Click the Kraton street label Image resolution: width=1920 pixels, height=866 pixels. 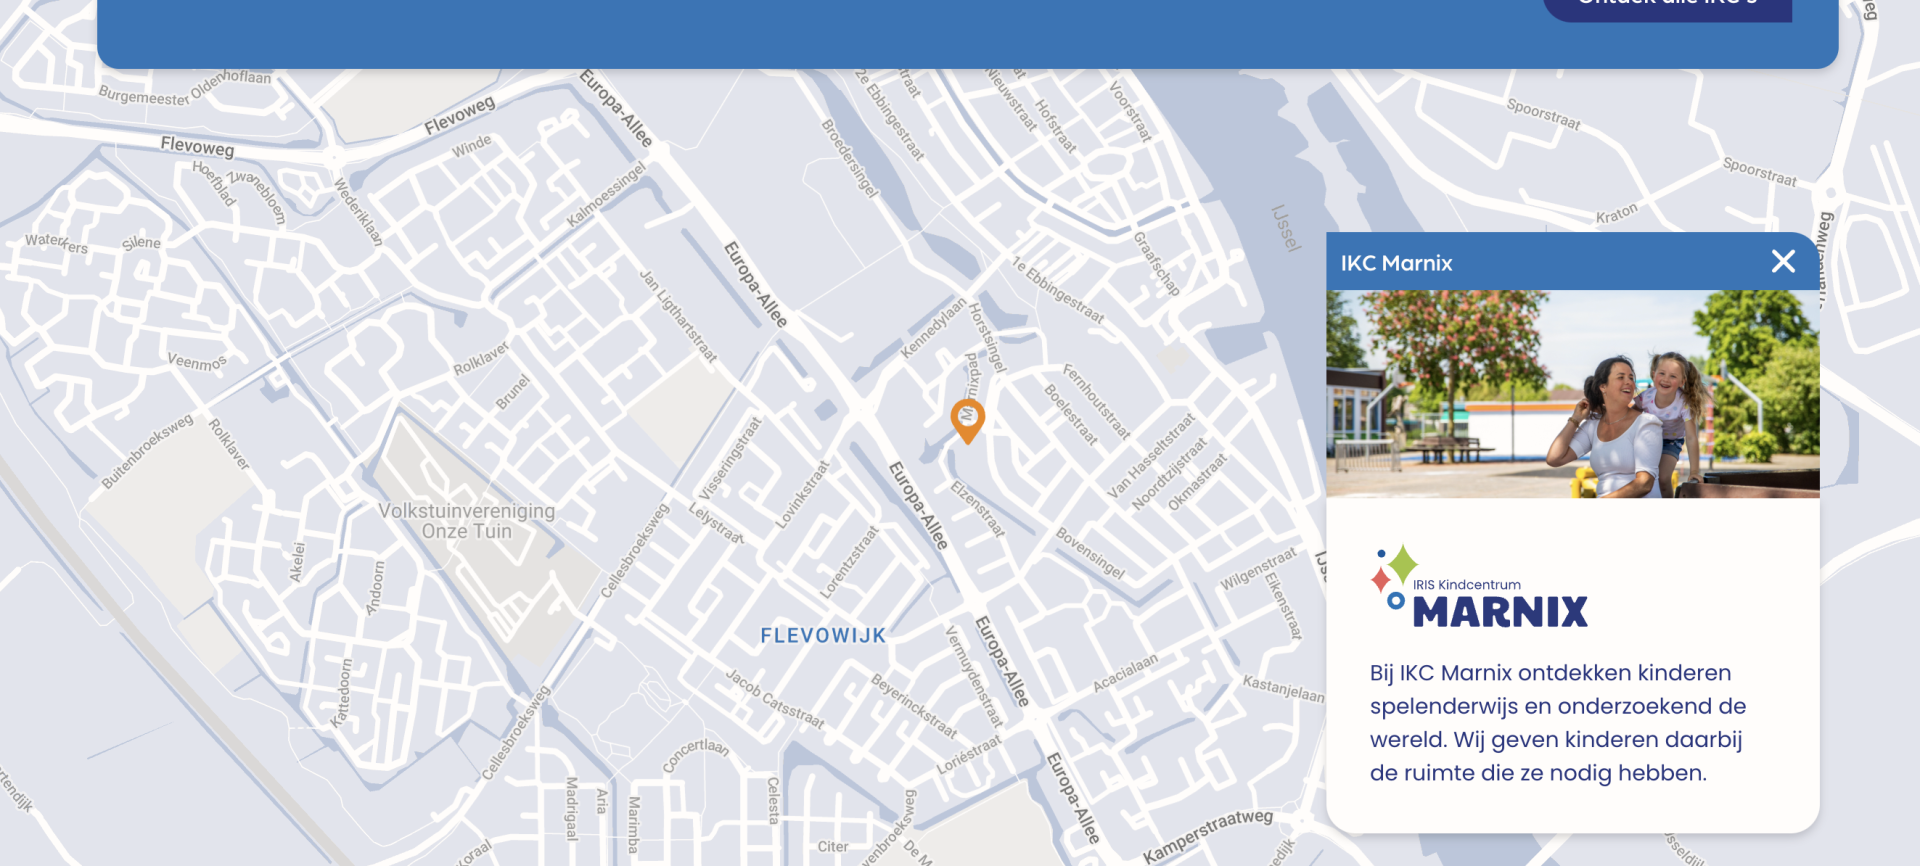point(1616,213)
